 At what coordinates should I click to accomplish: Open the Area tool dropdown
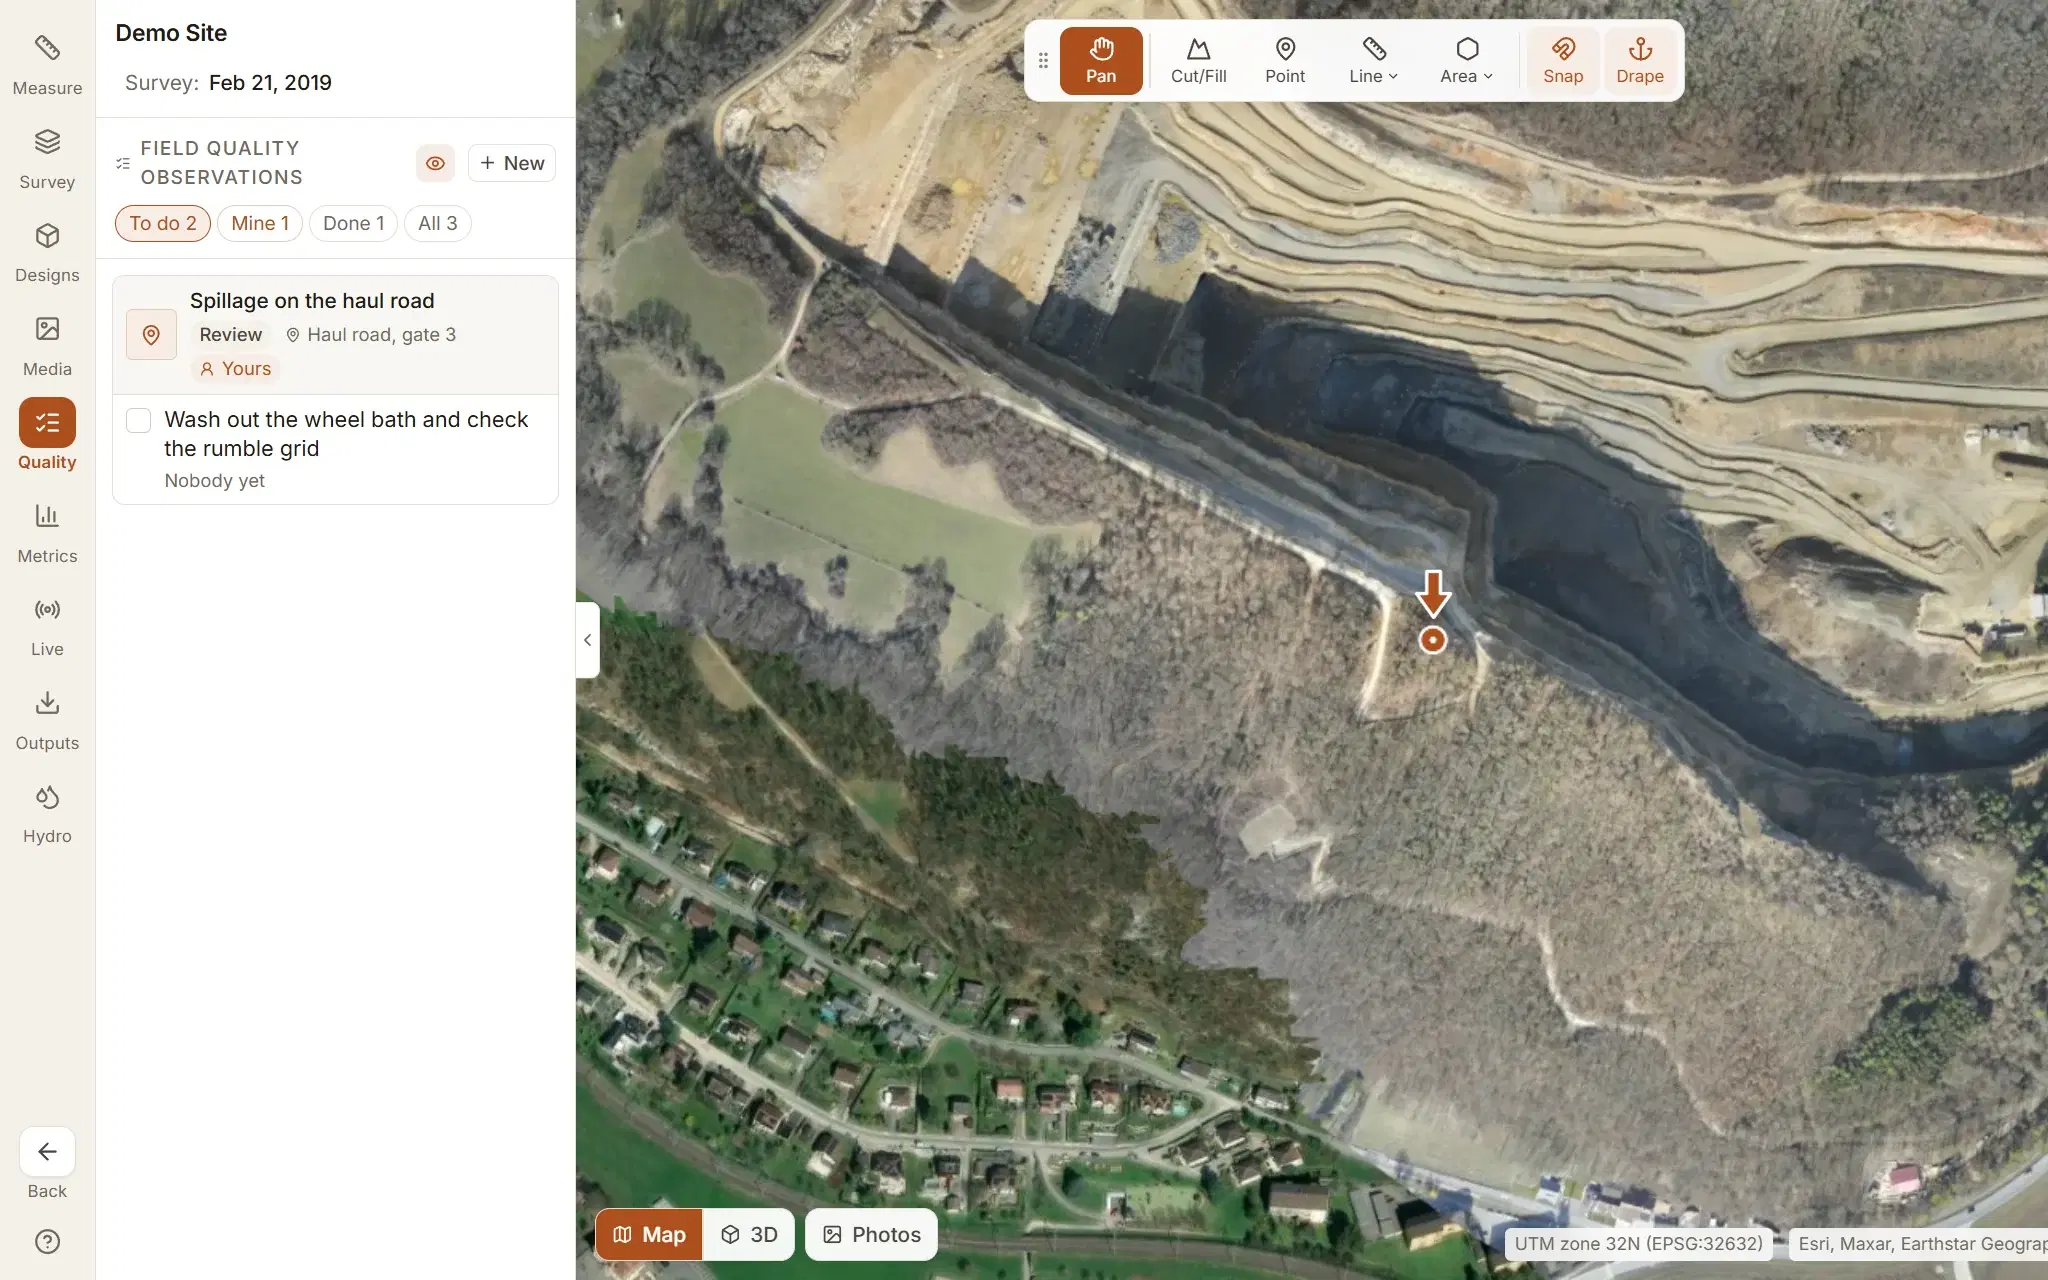pos(1466,61)
